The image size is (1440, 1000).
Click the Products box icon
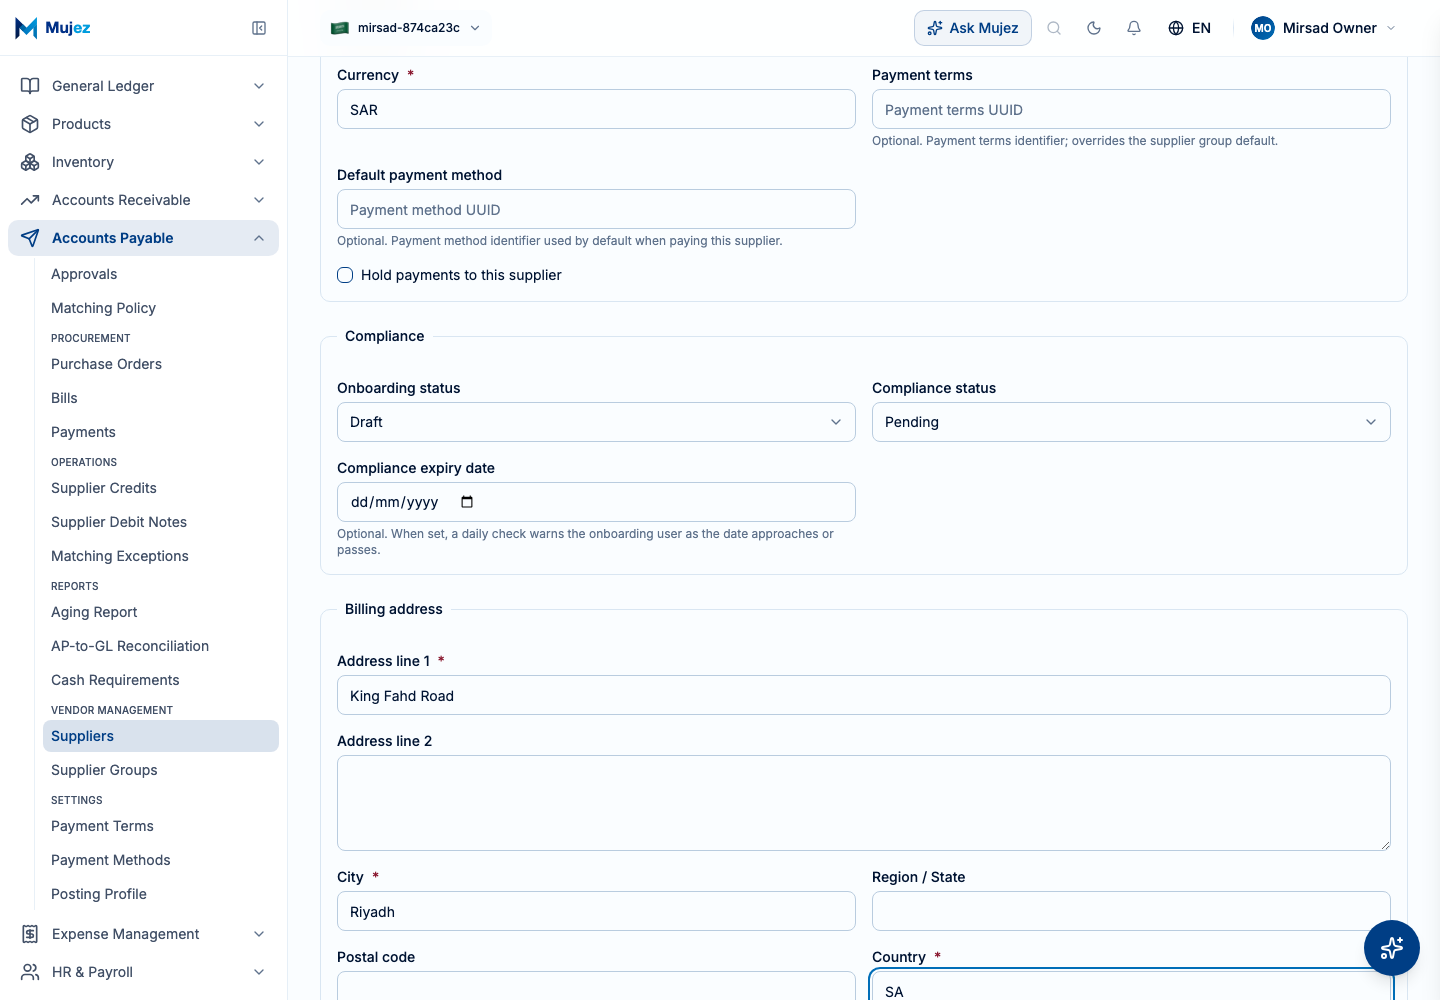30,124
